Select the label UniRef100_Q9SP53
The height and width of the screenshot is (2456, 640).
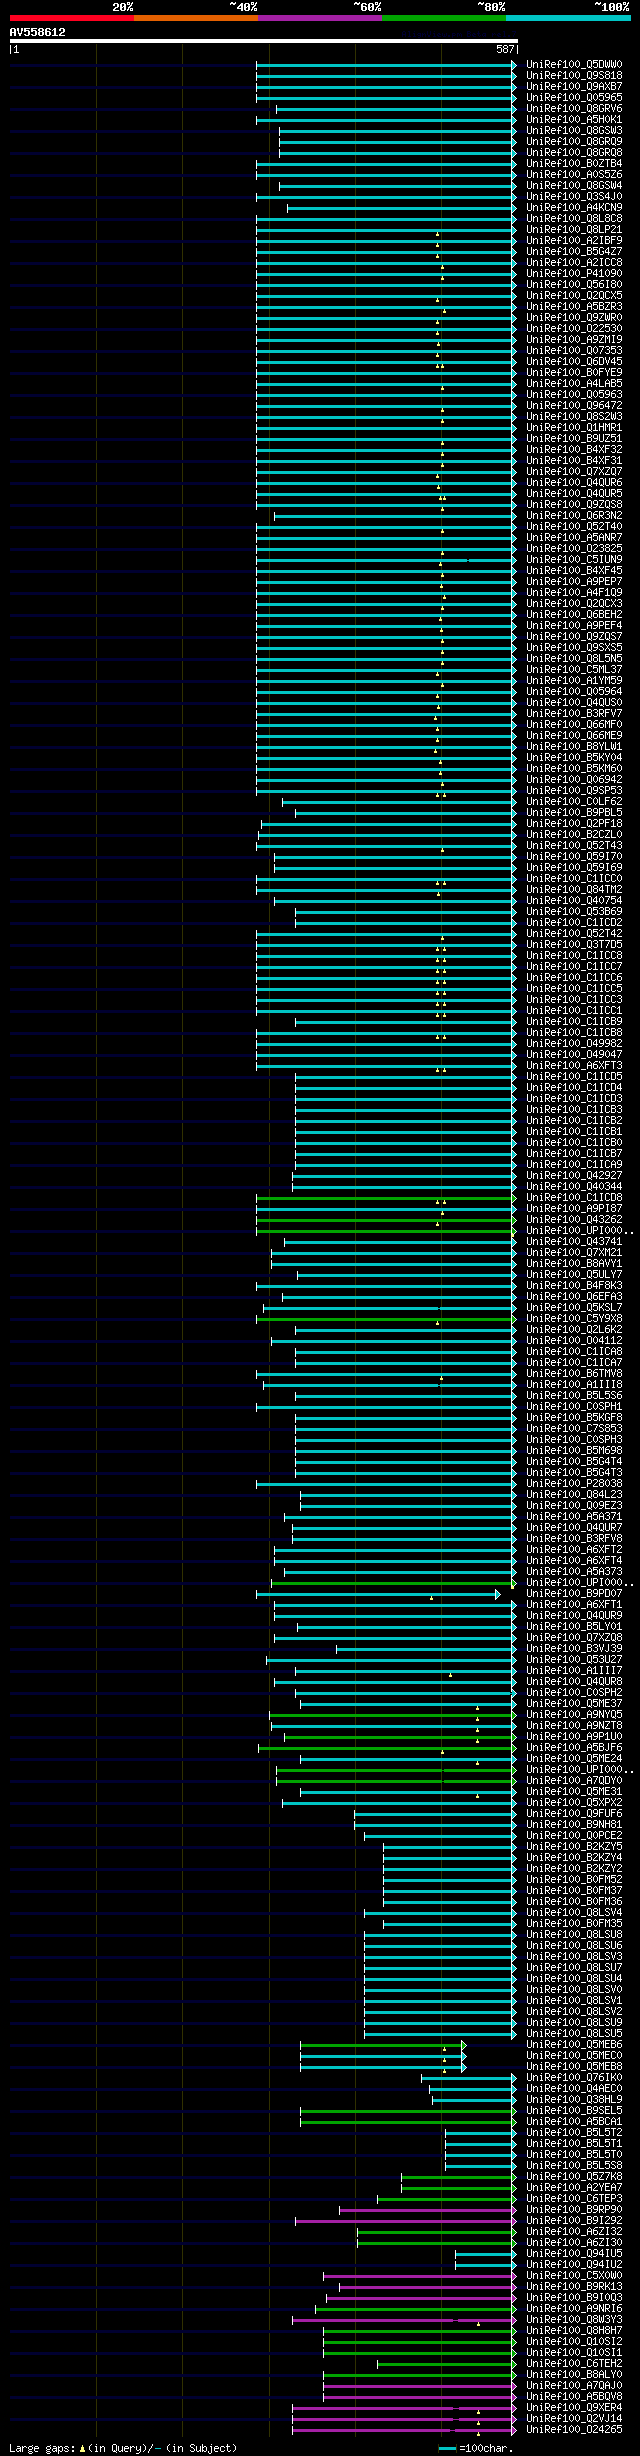tap(574, 791)
